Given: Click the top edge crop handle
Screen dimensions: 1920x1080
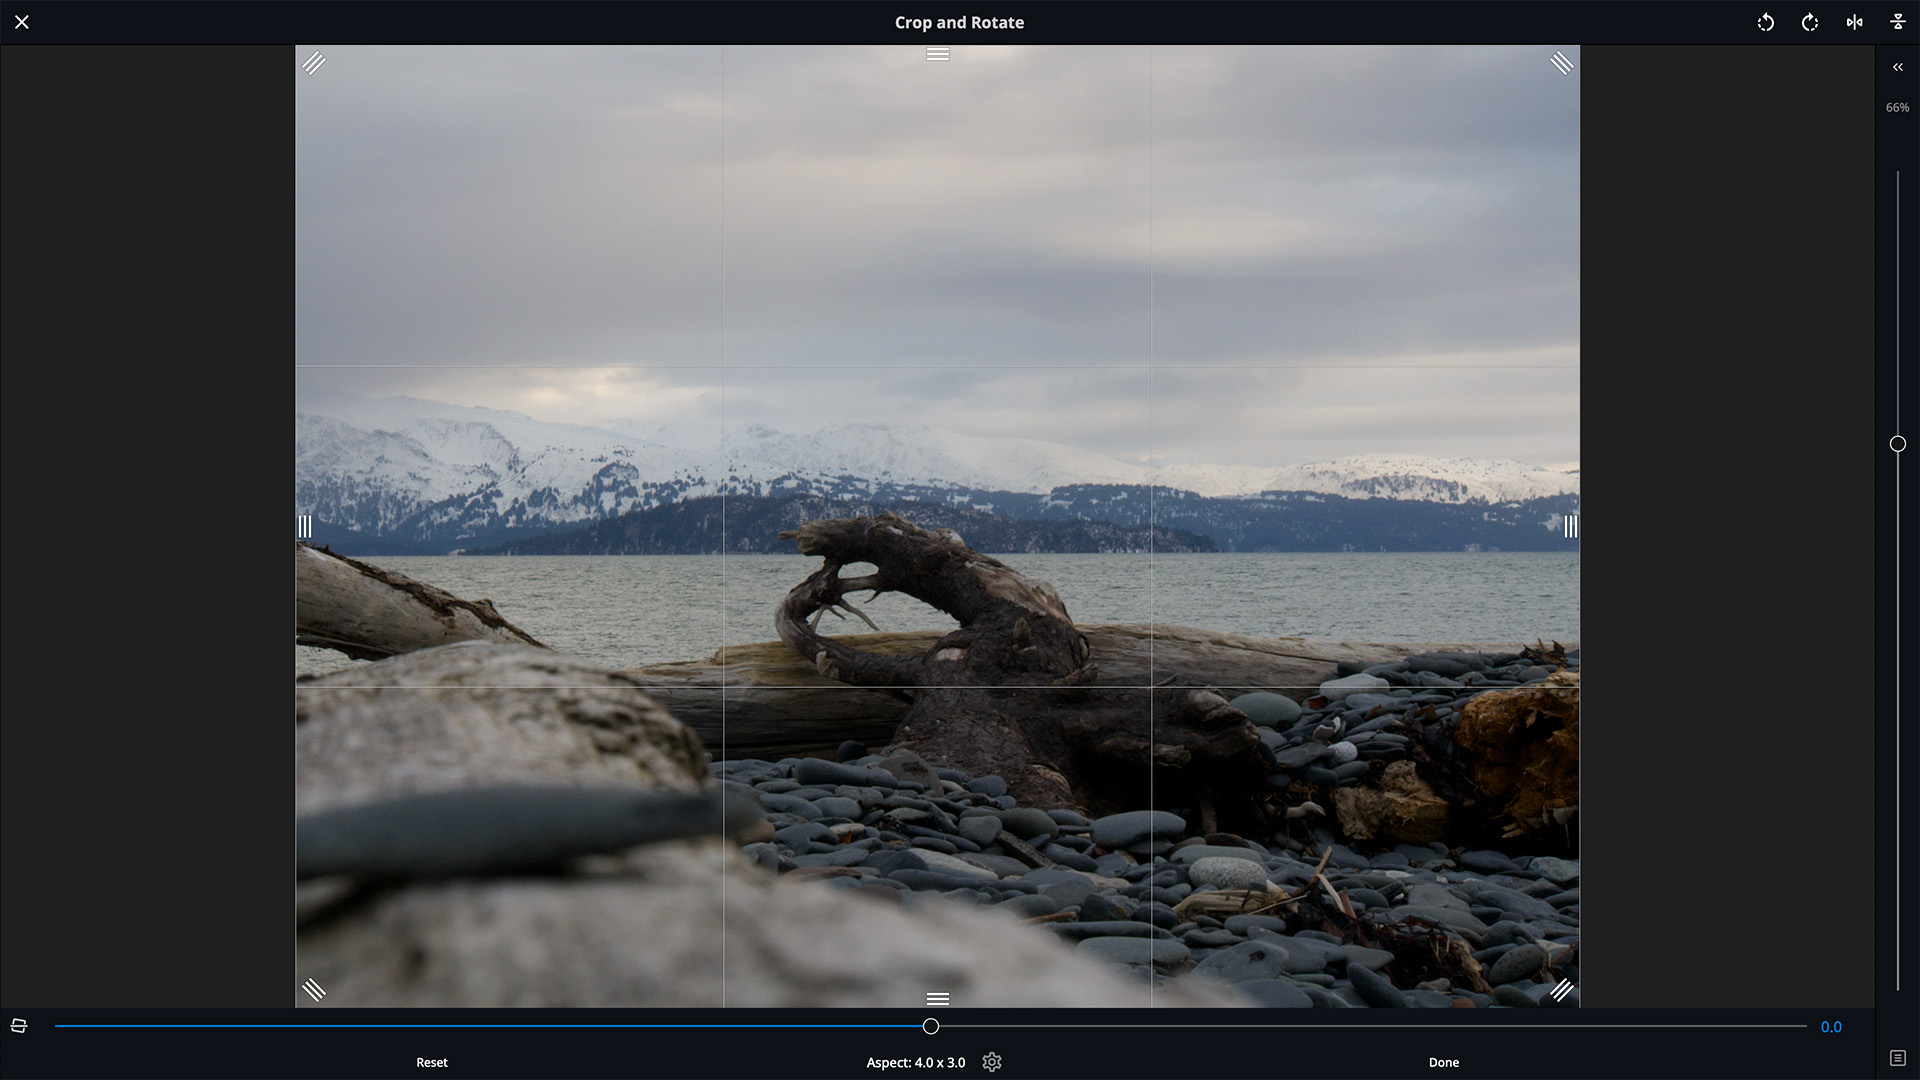Looking at the screenshot, I should pyautogui.click(x=938, y=54).
